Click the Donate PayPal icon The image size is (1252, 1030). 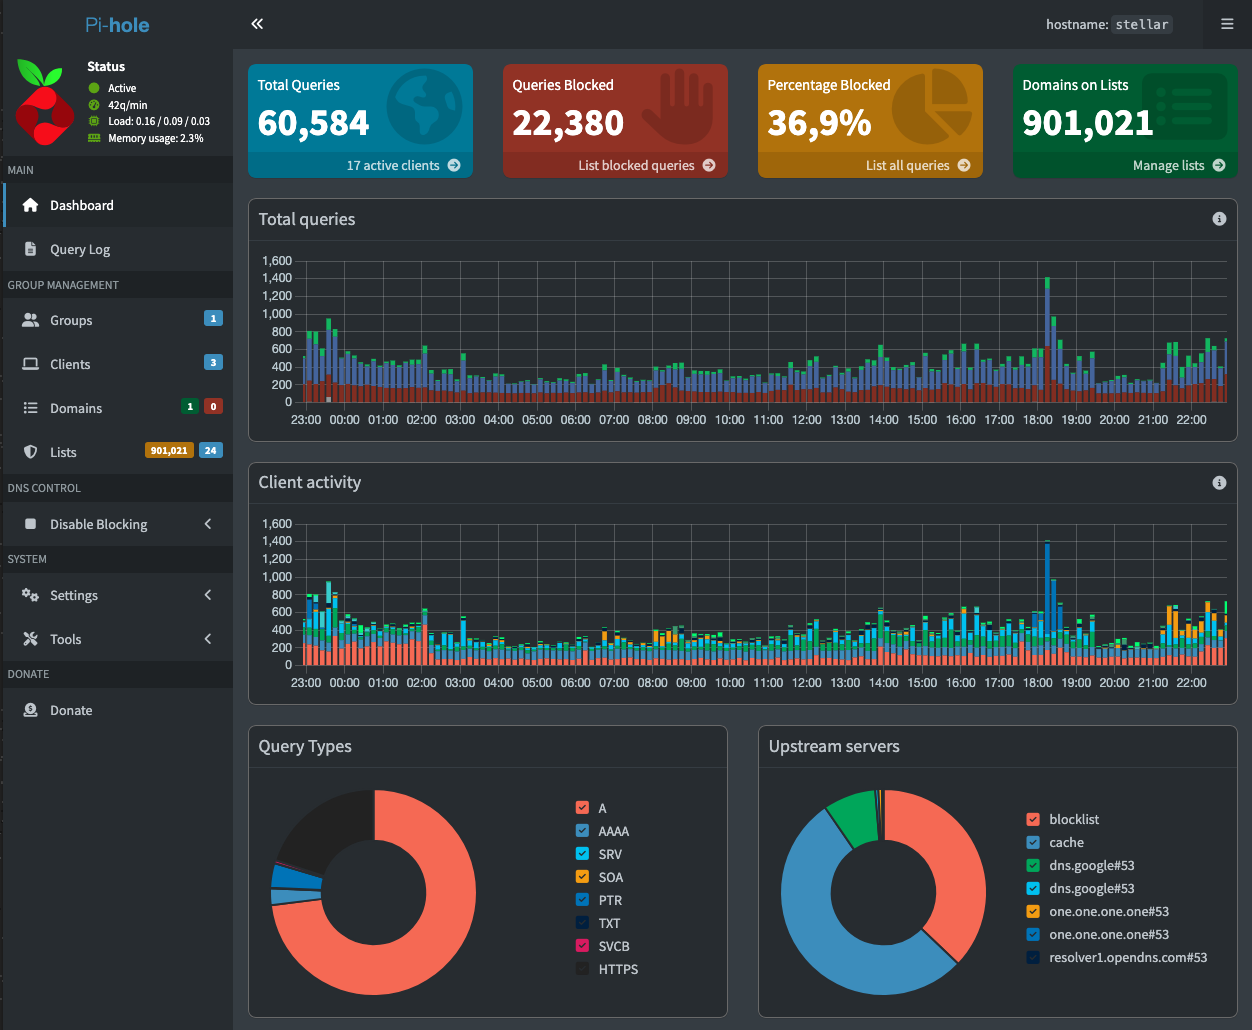(x=30, y=710)
